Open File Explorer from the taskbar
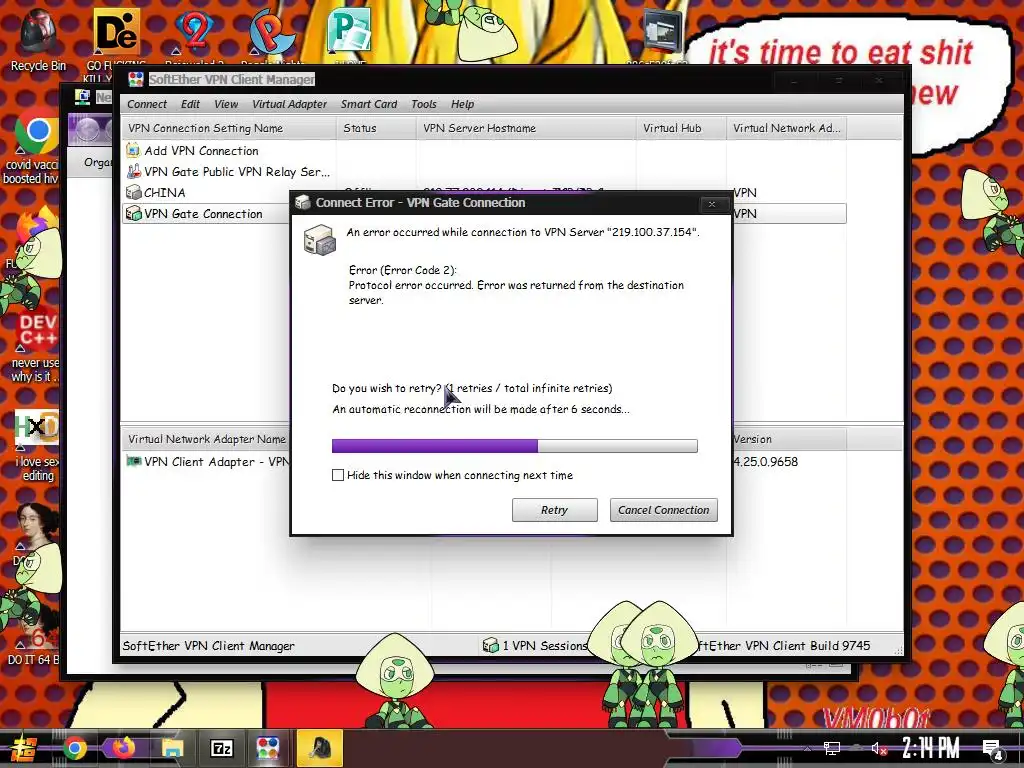The image size is (1024, 768). [x=172, y=748]
